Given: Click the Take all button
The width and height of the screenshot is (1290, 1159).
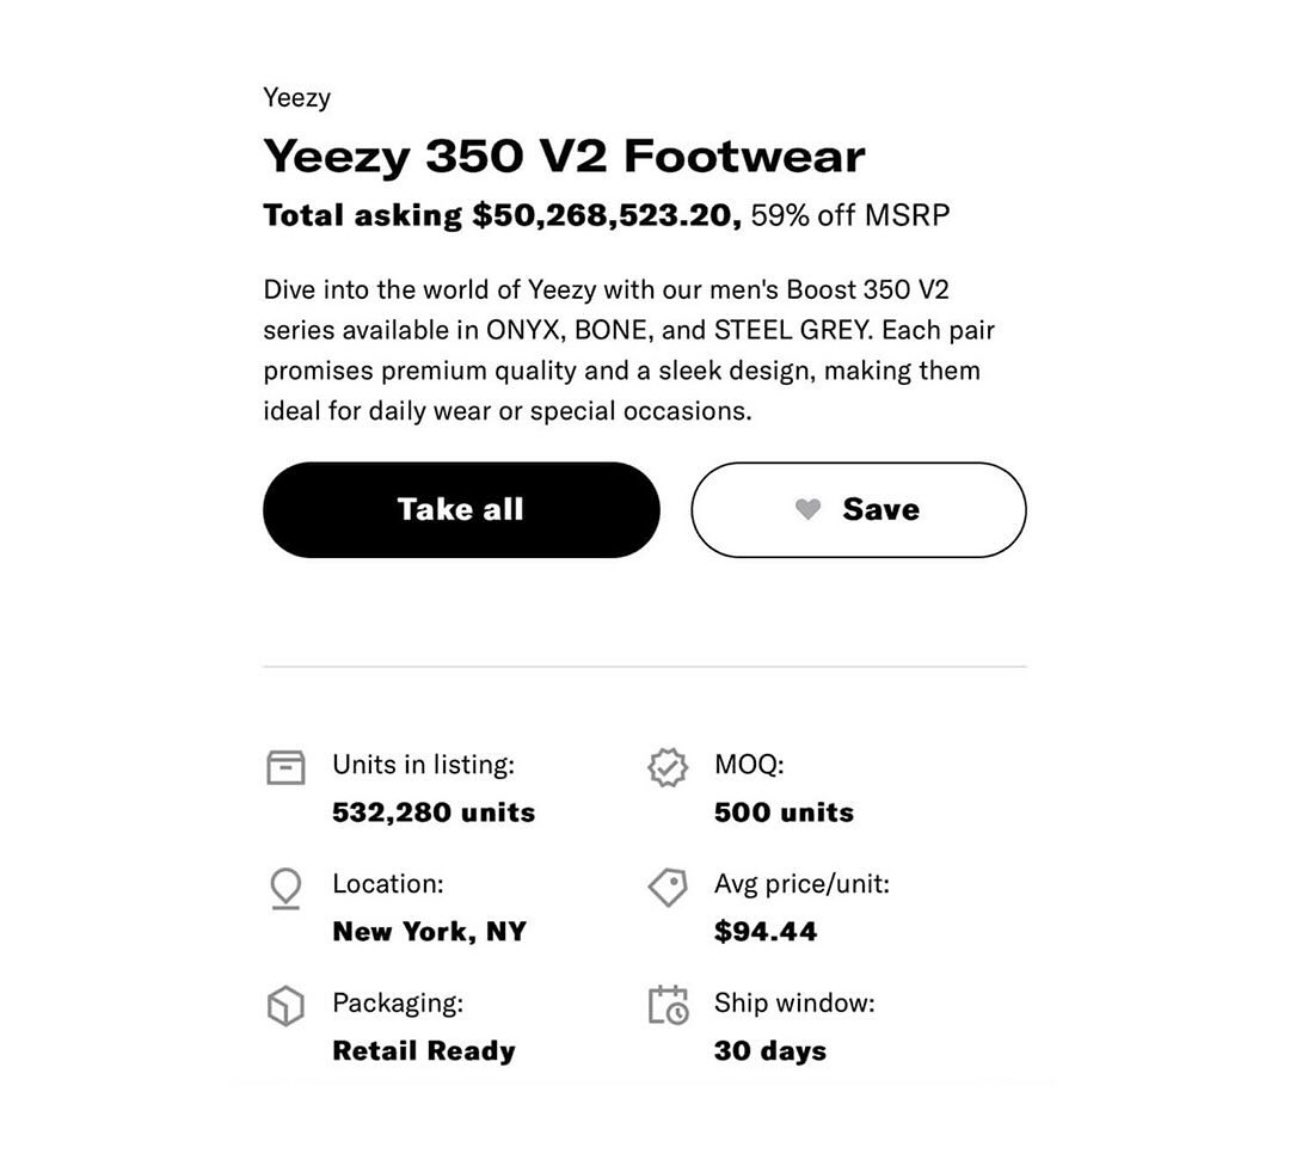Looking at the screenshot, I should [x=461, y=509].
